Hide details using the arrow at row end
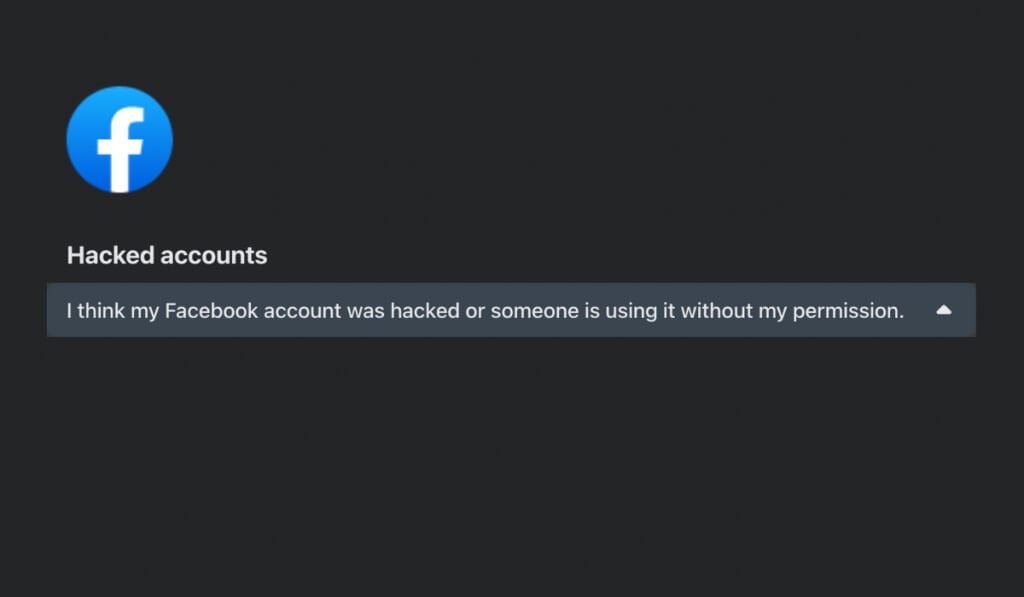1024x597 pixels. [943, 310]
